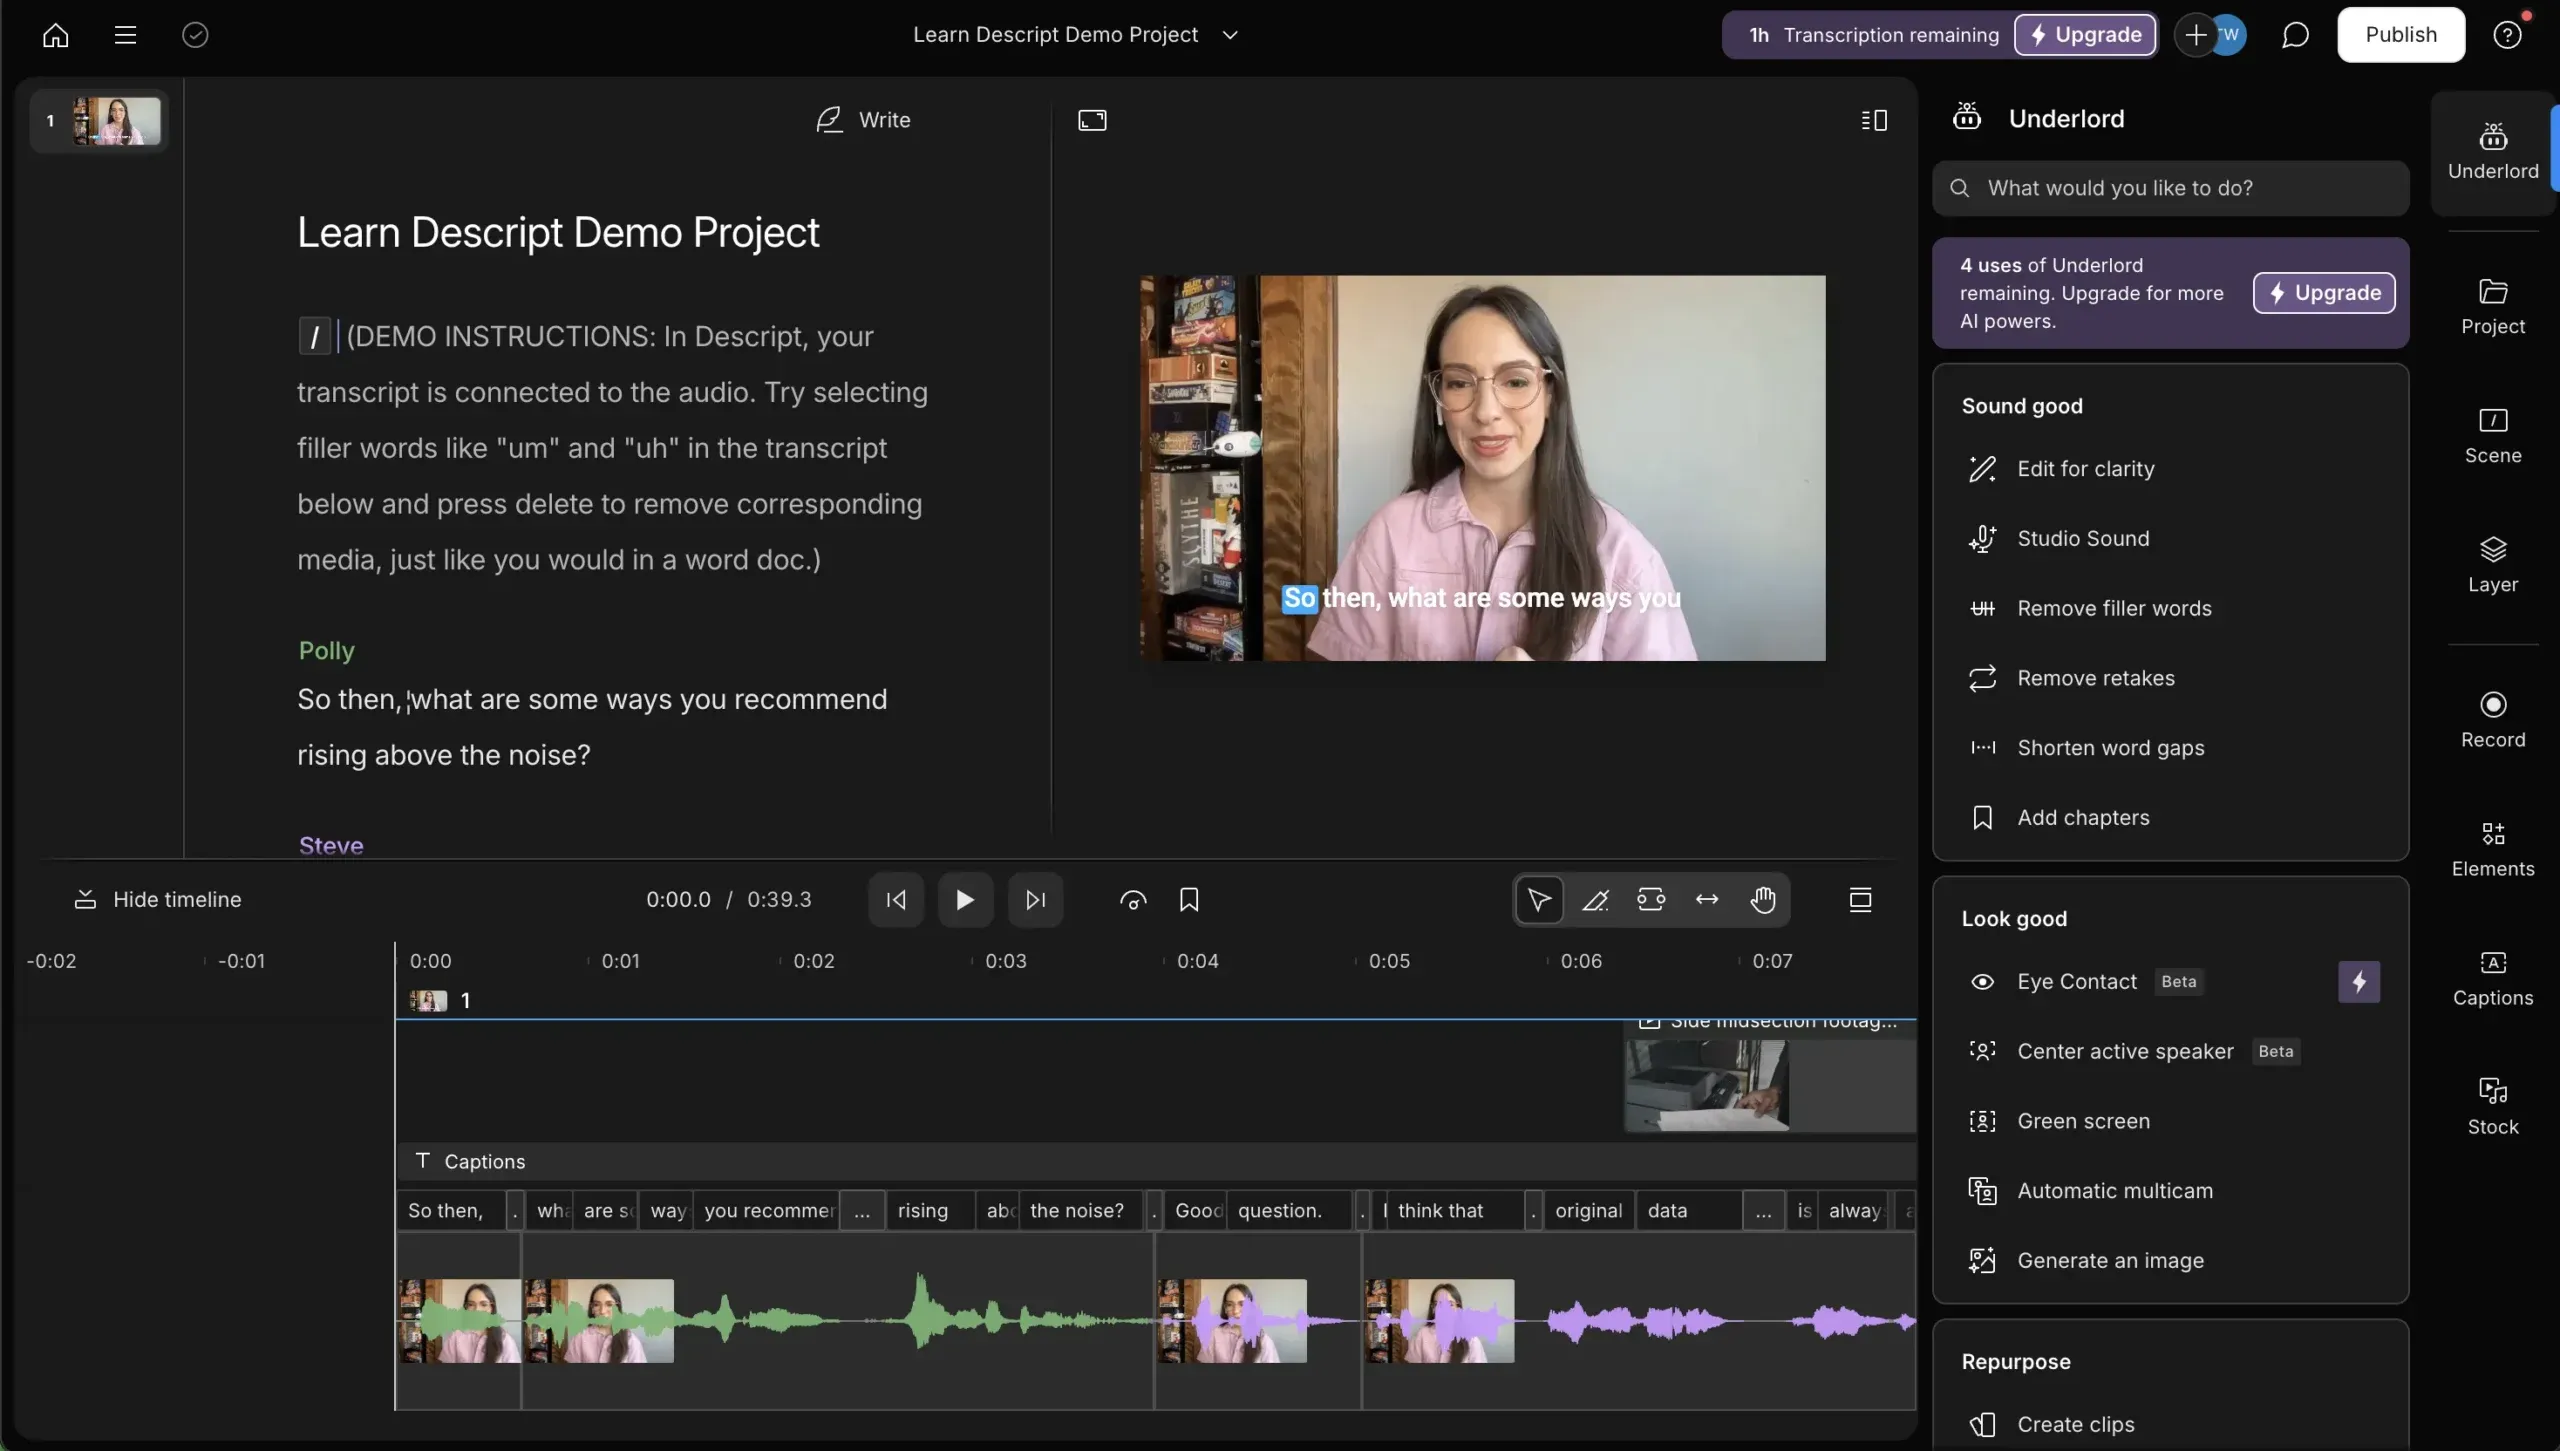This screenshot has height=1451, width=2560.
Task: Select Remove filler words
Action: 2170,609
